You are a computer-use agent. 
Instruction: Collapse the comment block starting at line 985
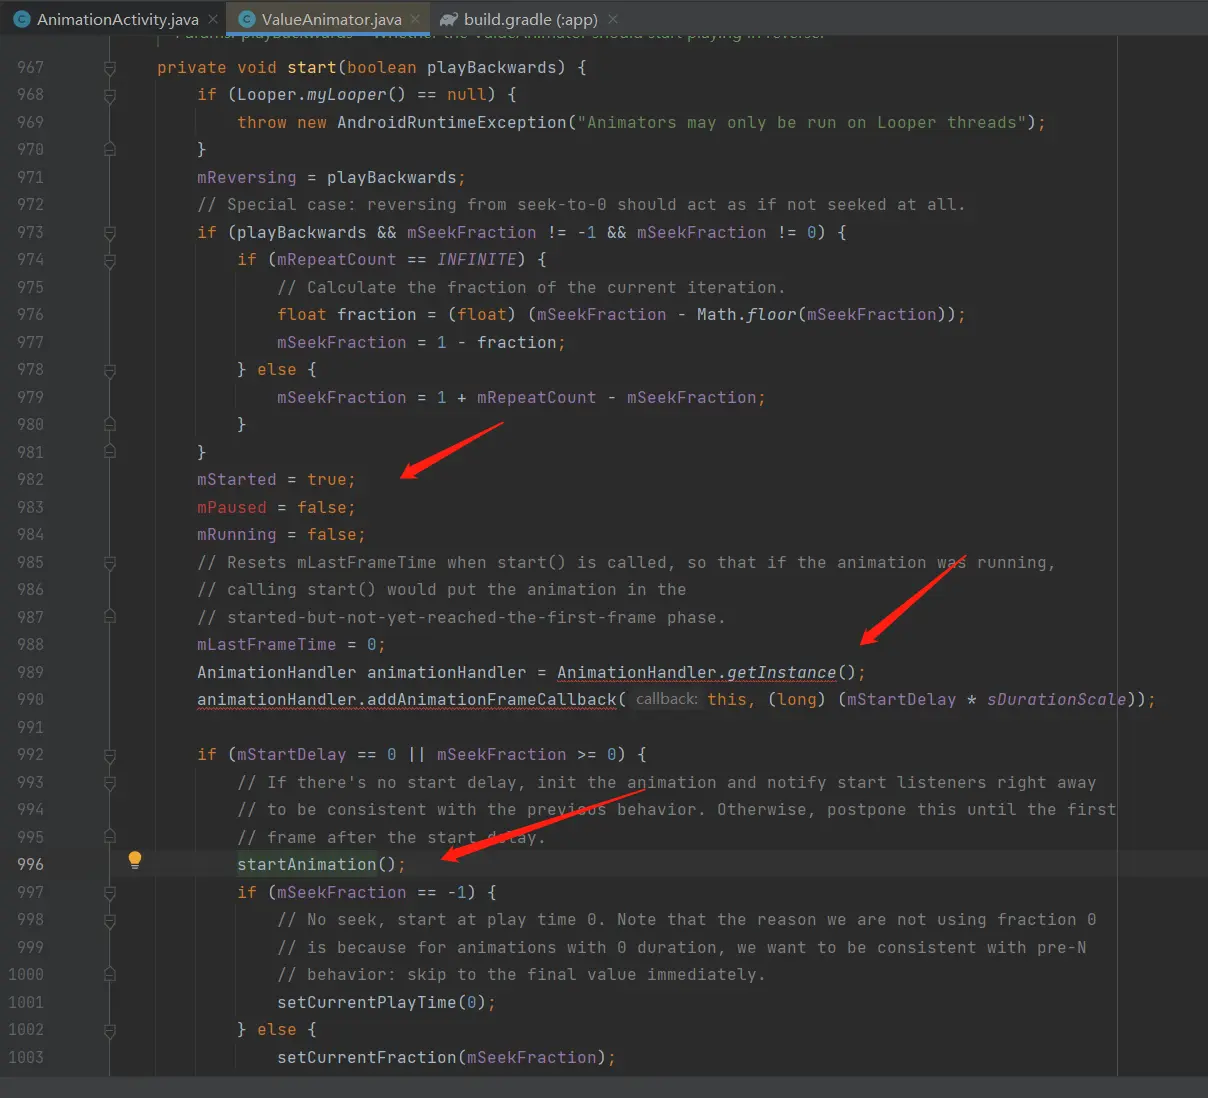click(110, 563)
